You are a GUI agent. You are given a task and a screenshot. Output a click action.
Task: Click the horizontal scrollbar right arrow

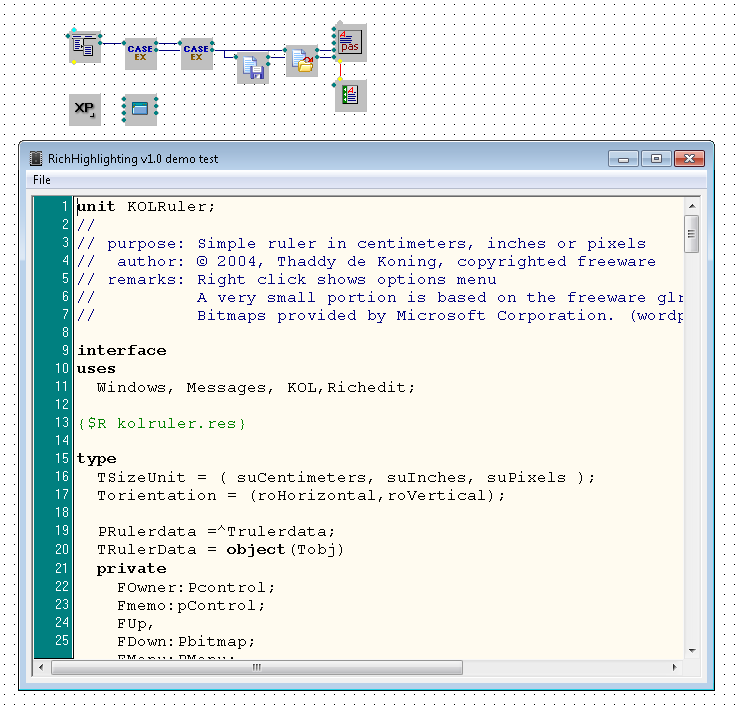coord(675,666)
